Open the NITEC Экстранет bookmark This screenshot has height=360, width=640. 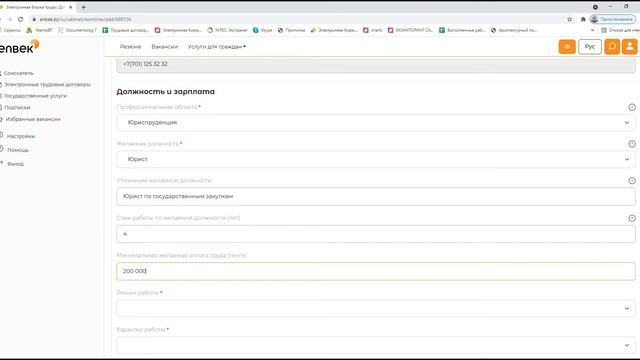pyautogui.click(x=227, y=30)
